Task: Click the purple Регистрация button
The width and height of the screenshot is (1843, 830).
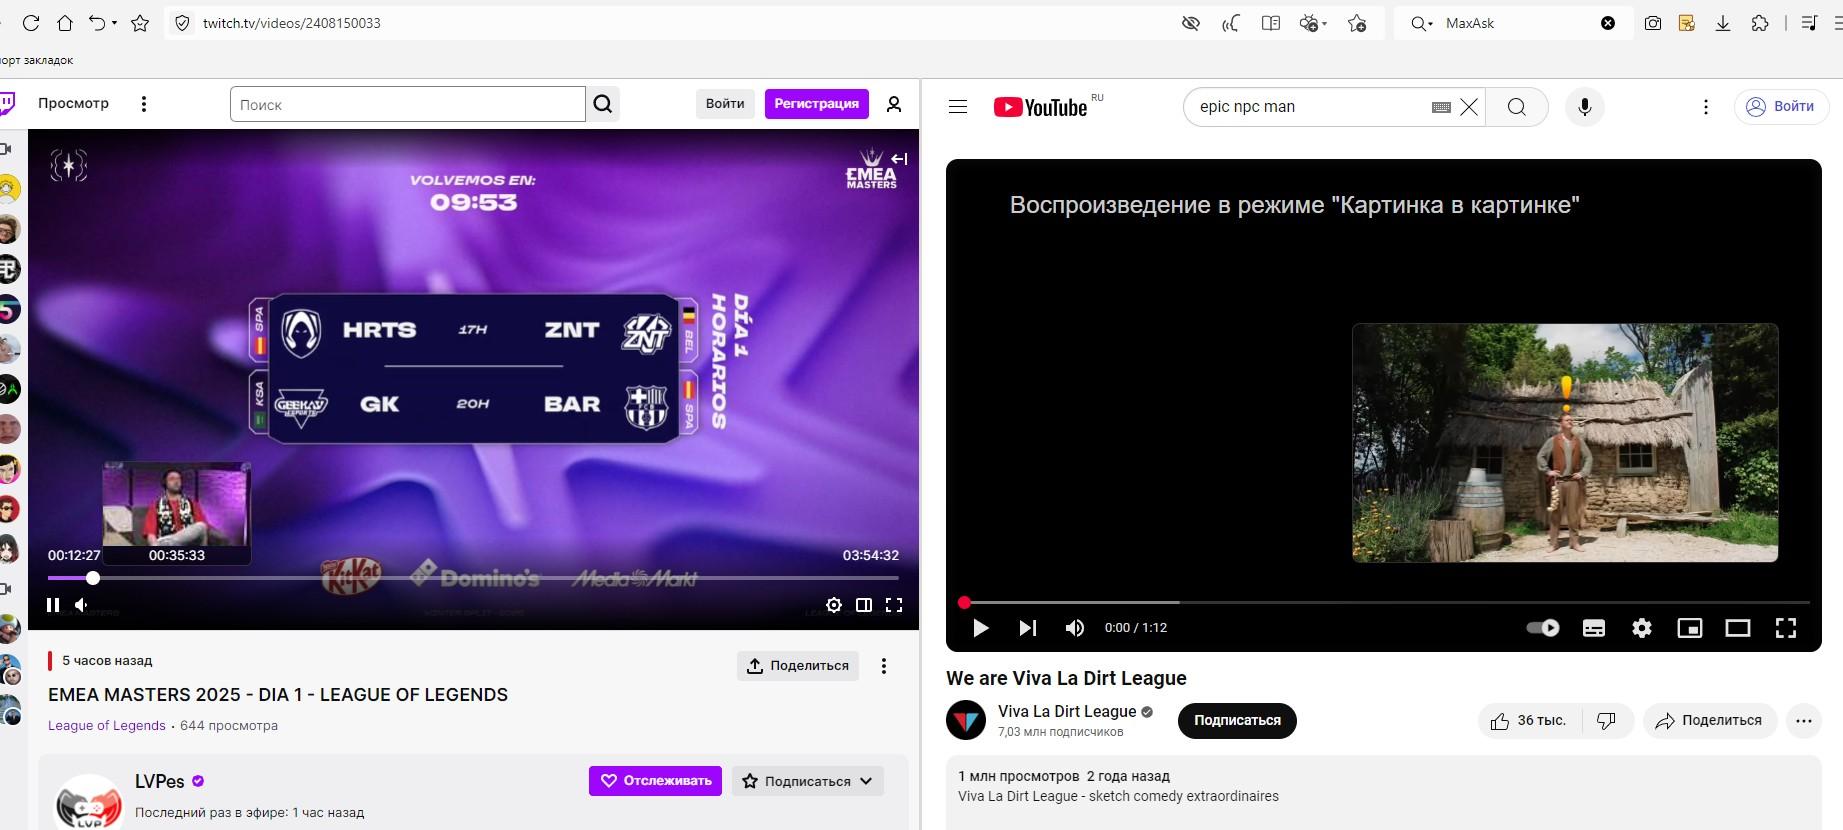Action: click(817, 104)
